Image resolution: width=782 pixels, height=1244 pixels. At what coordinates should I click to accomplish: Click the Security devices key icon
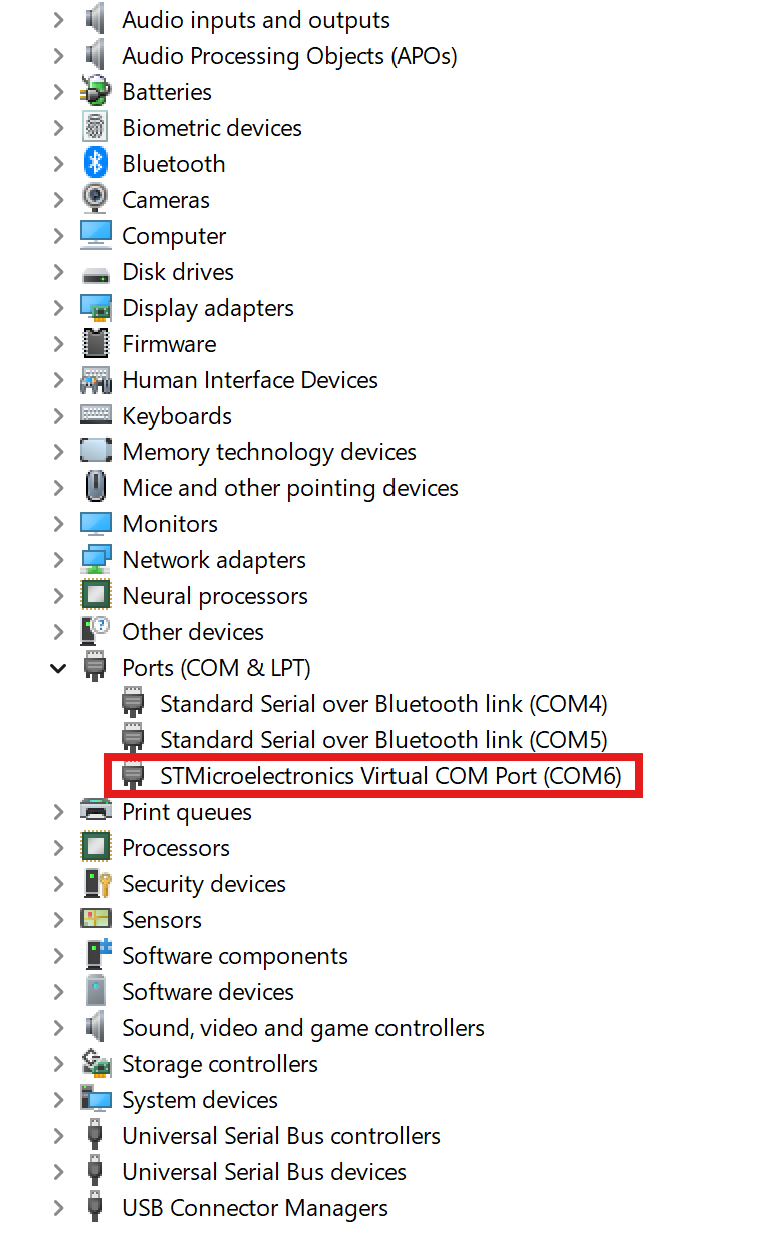pos(96,884)
